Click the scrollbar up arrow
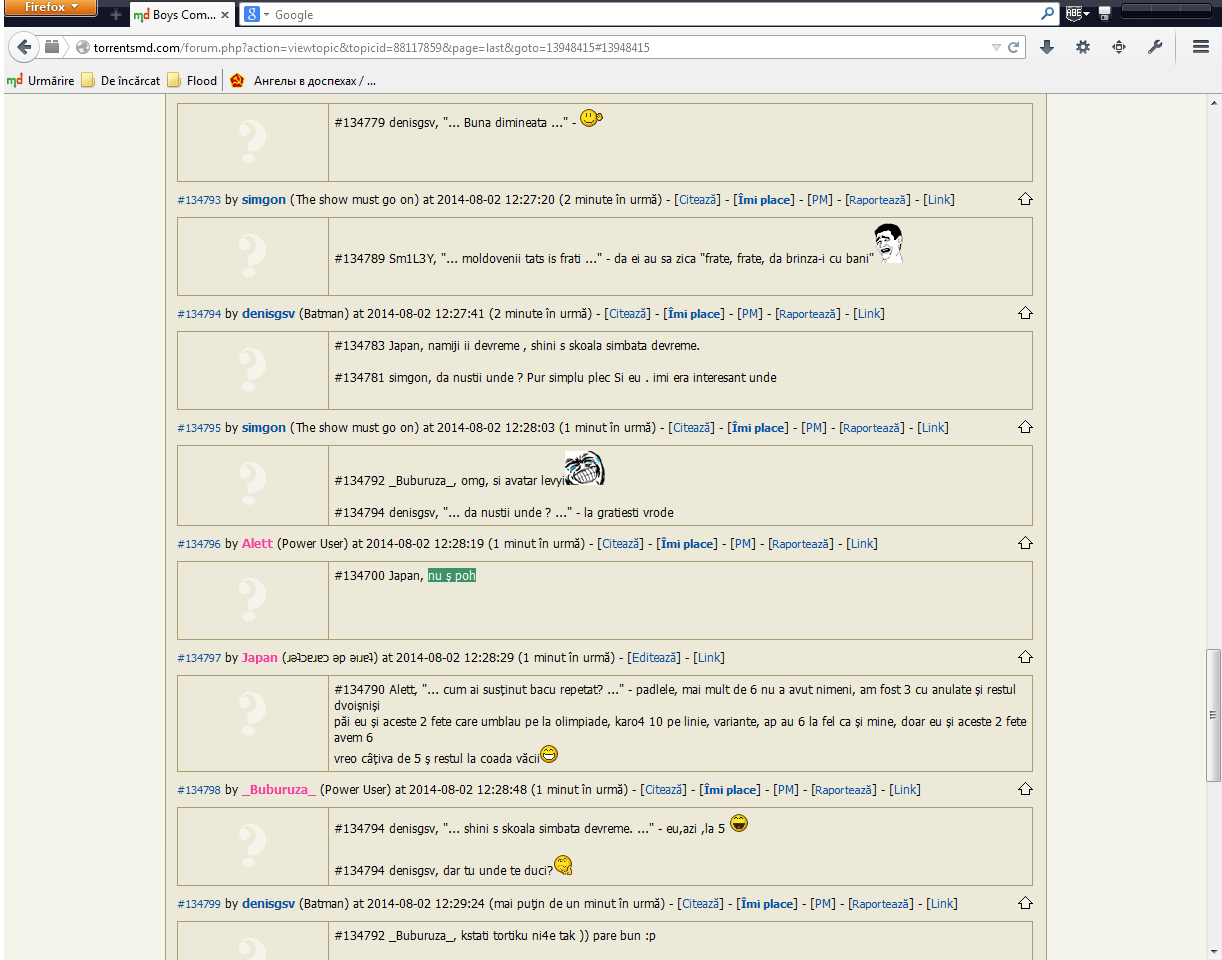The height and width of the screenshot is (960, 1222). tap(1213, 103)
